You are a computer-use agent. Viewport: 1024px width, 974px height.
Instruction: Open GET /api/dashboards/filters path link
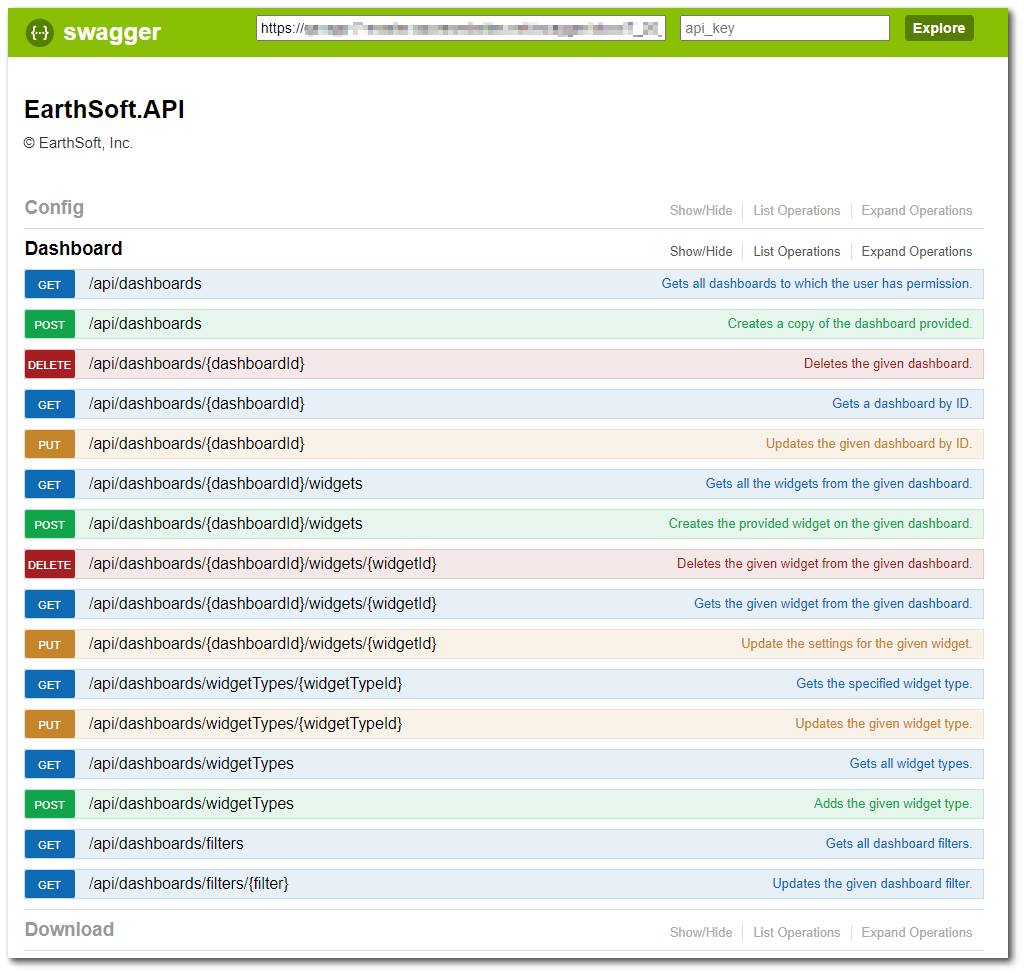click(x=166, y=843)
